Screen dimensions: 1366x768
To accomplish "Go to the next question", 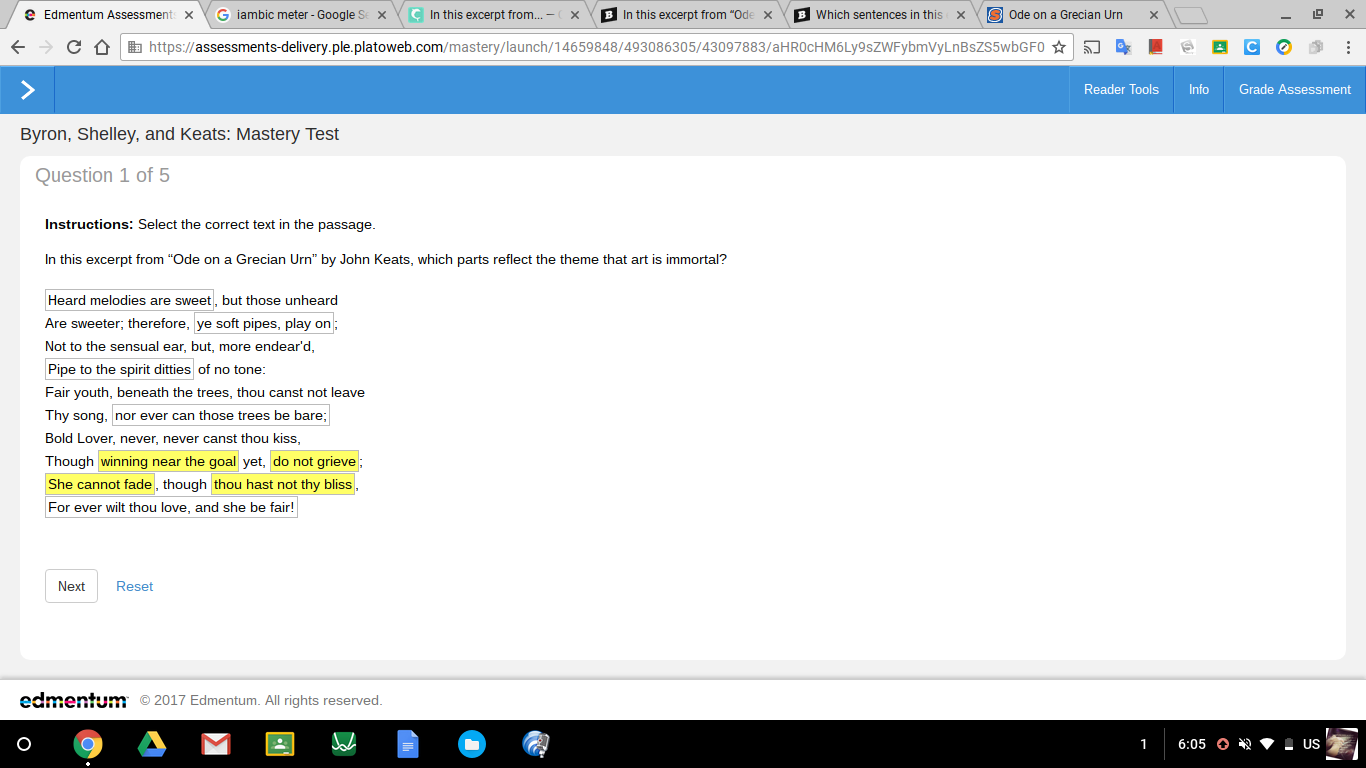I will click(71, 586).
